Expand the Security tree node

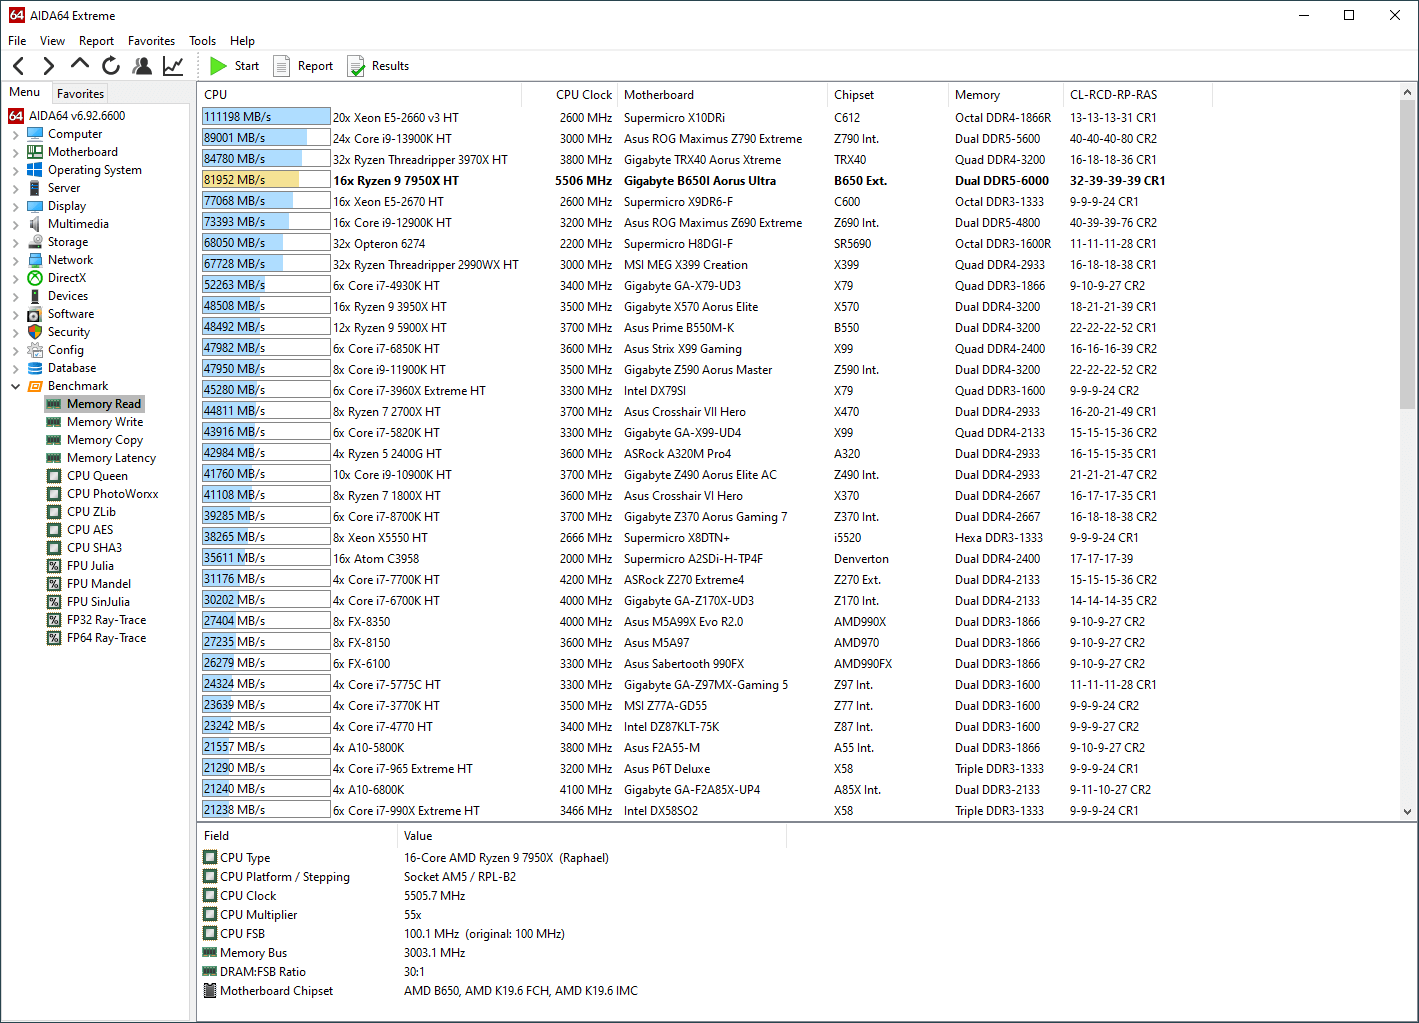(x=15, y=332)
